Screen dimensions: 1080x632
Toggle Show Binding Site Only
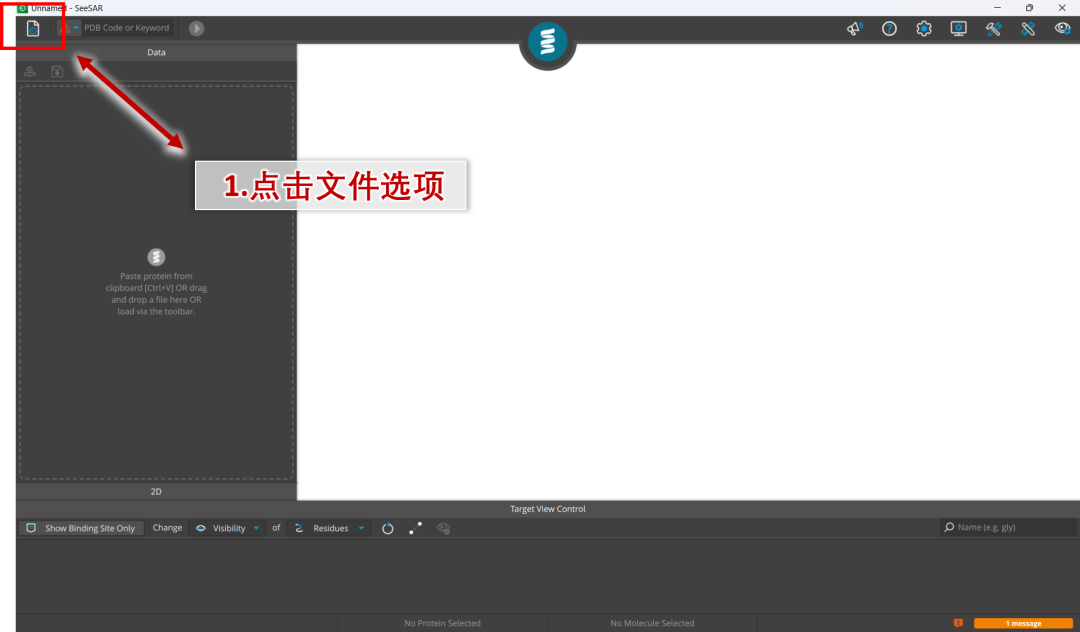tap(81, 528)
